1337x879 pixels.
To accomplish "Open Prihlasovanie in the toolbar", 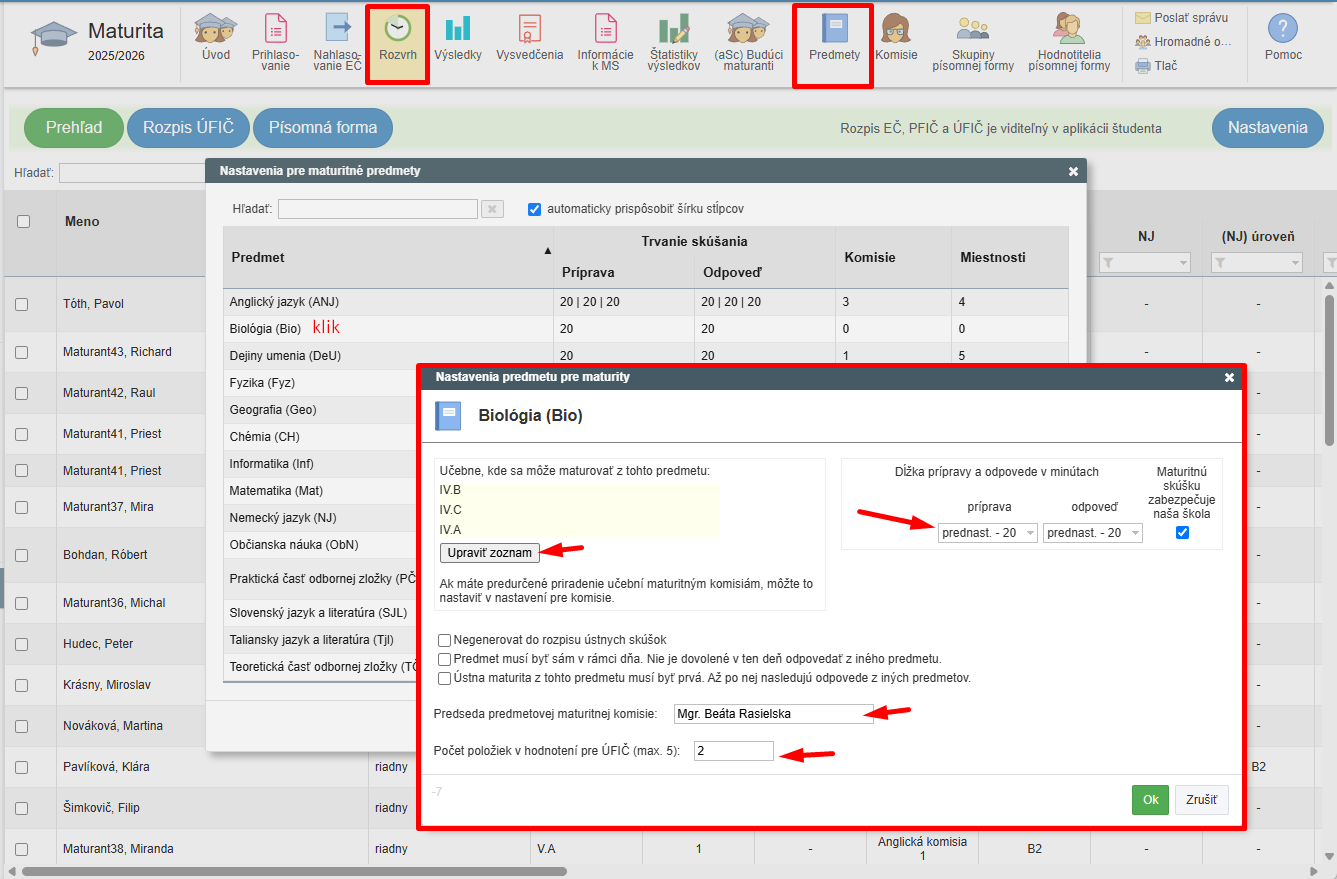I will pyautogui.click(x=275, y=42).
